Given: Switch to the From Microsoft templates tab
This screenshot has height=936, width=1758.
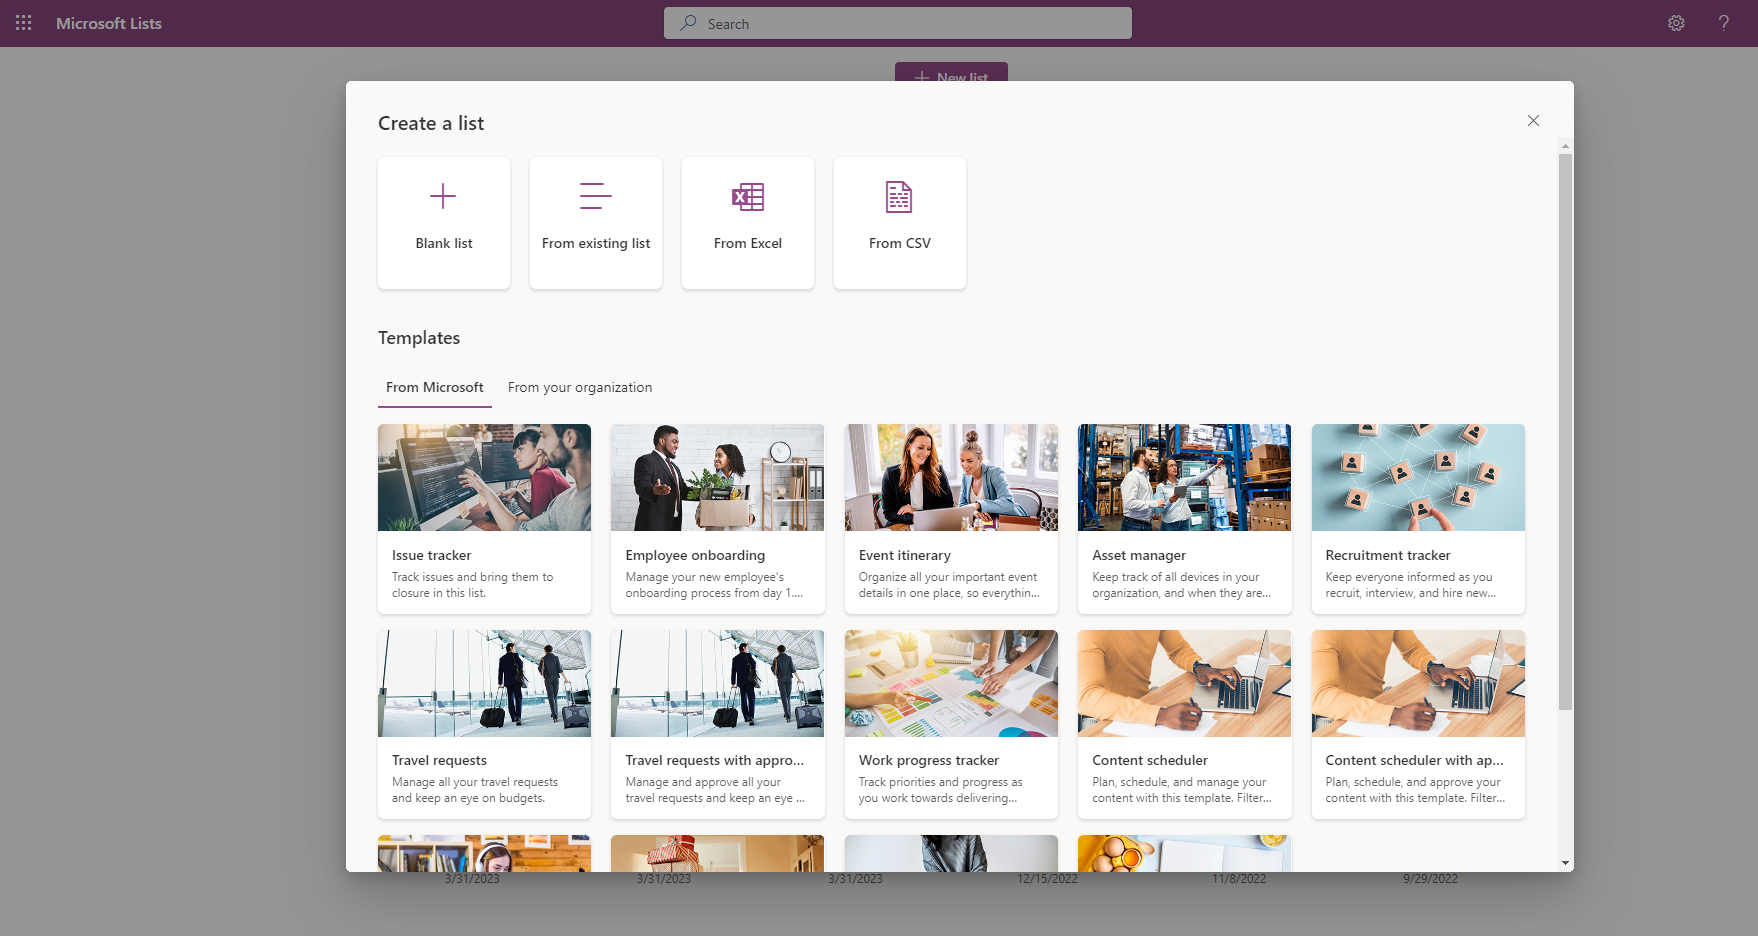Looking at the screenshot, I should point(434,387).
